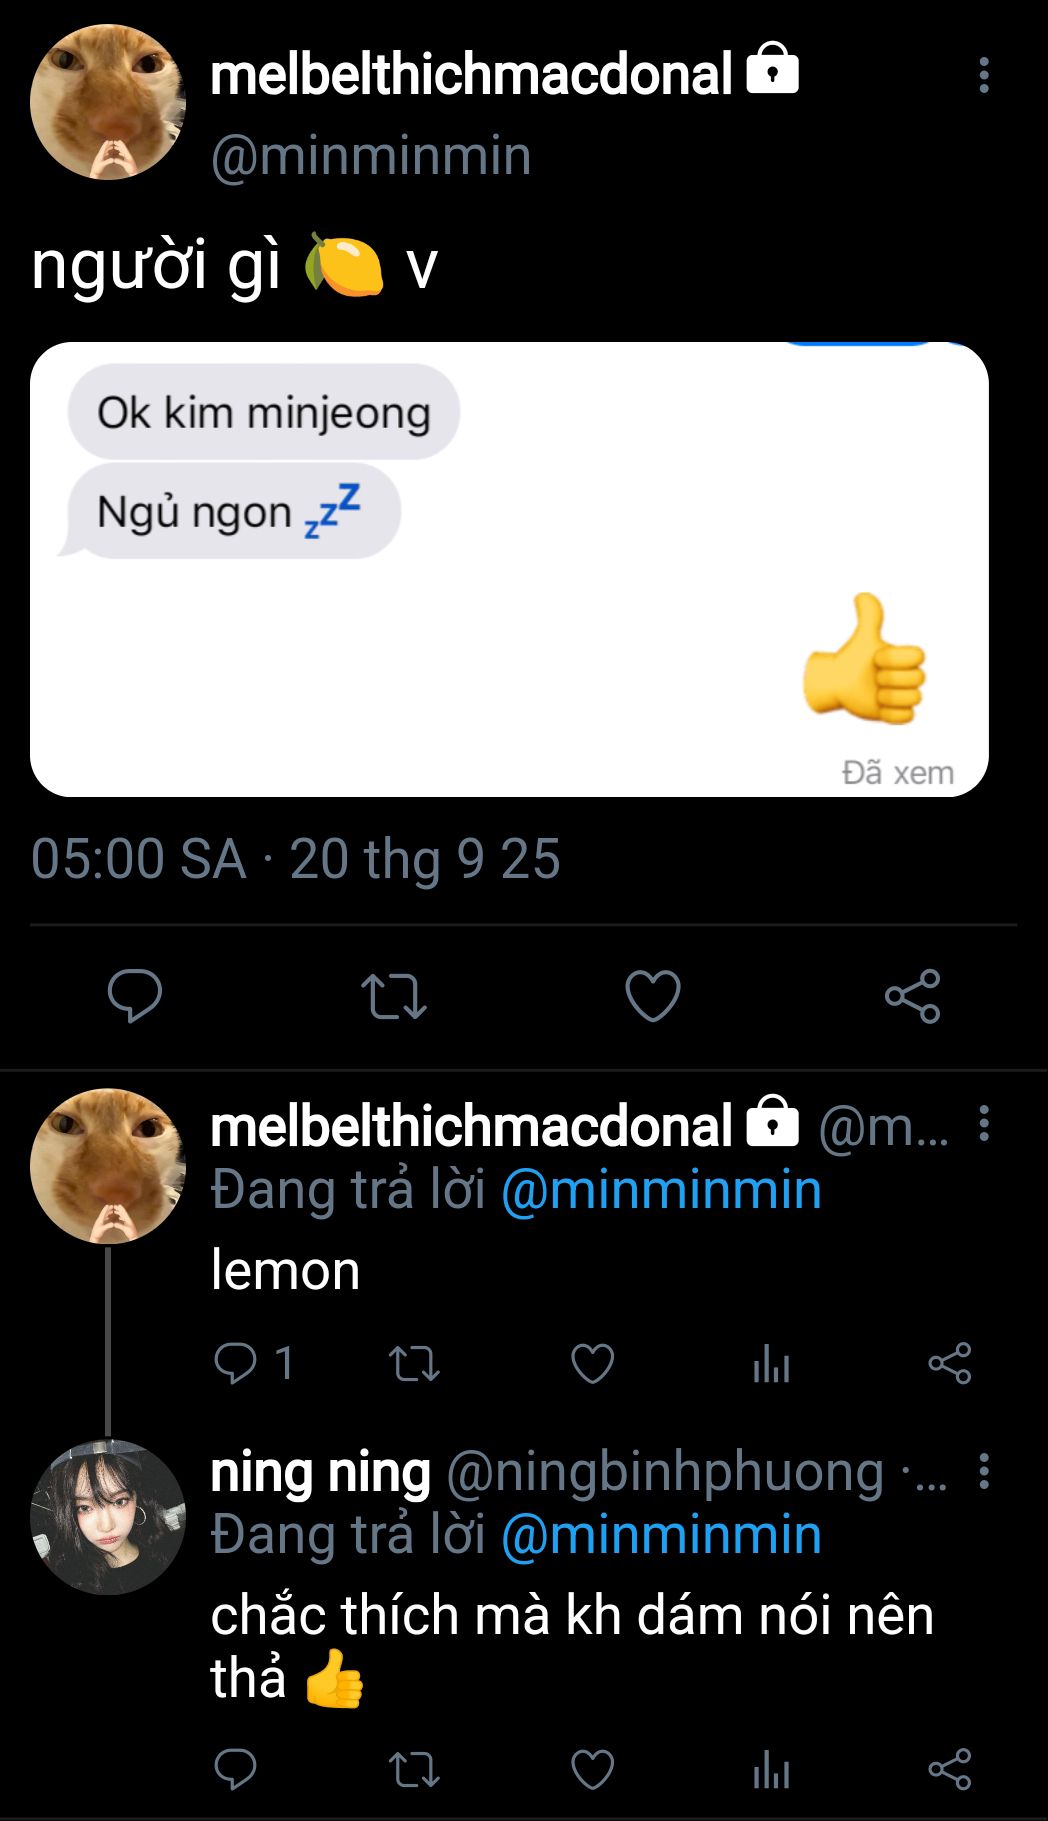
Task: Reply to ning ning's comment
Action: tap(236, 1769)
